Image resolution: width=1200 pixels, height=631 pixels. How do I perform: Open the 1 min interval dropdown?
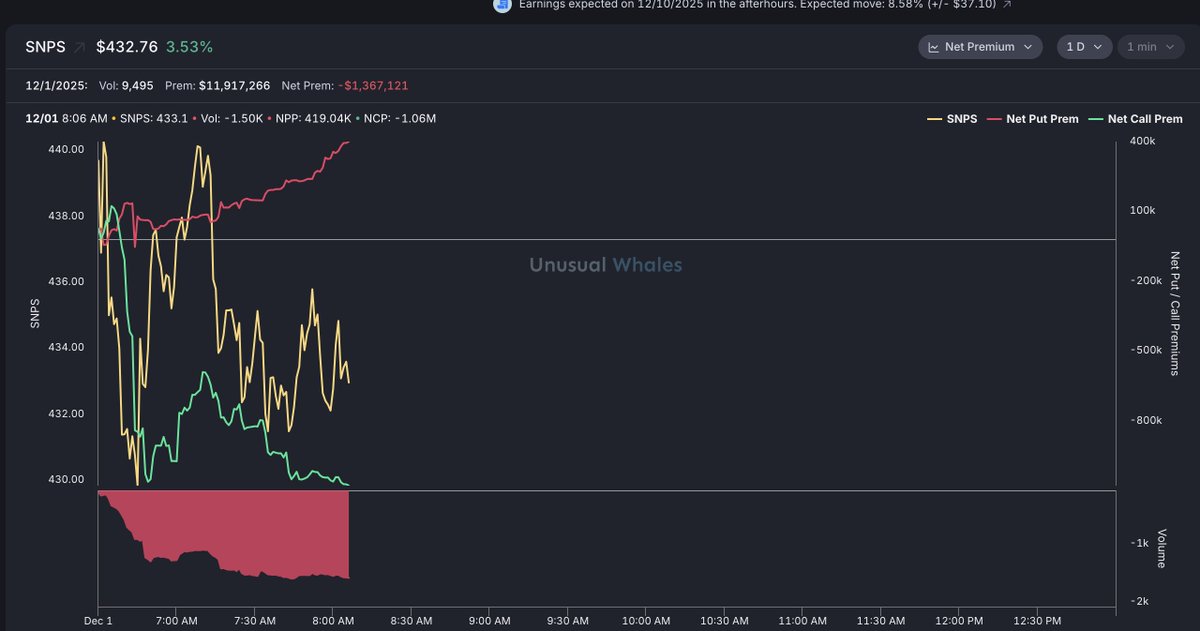[1149, 47]
